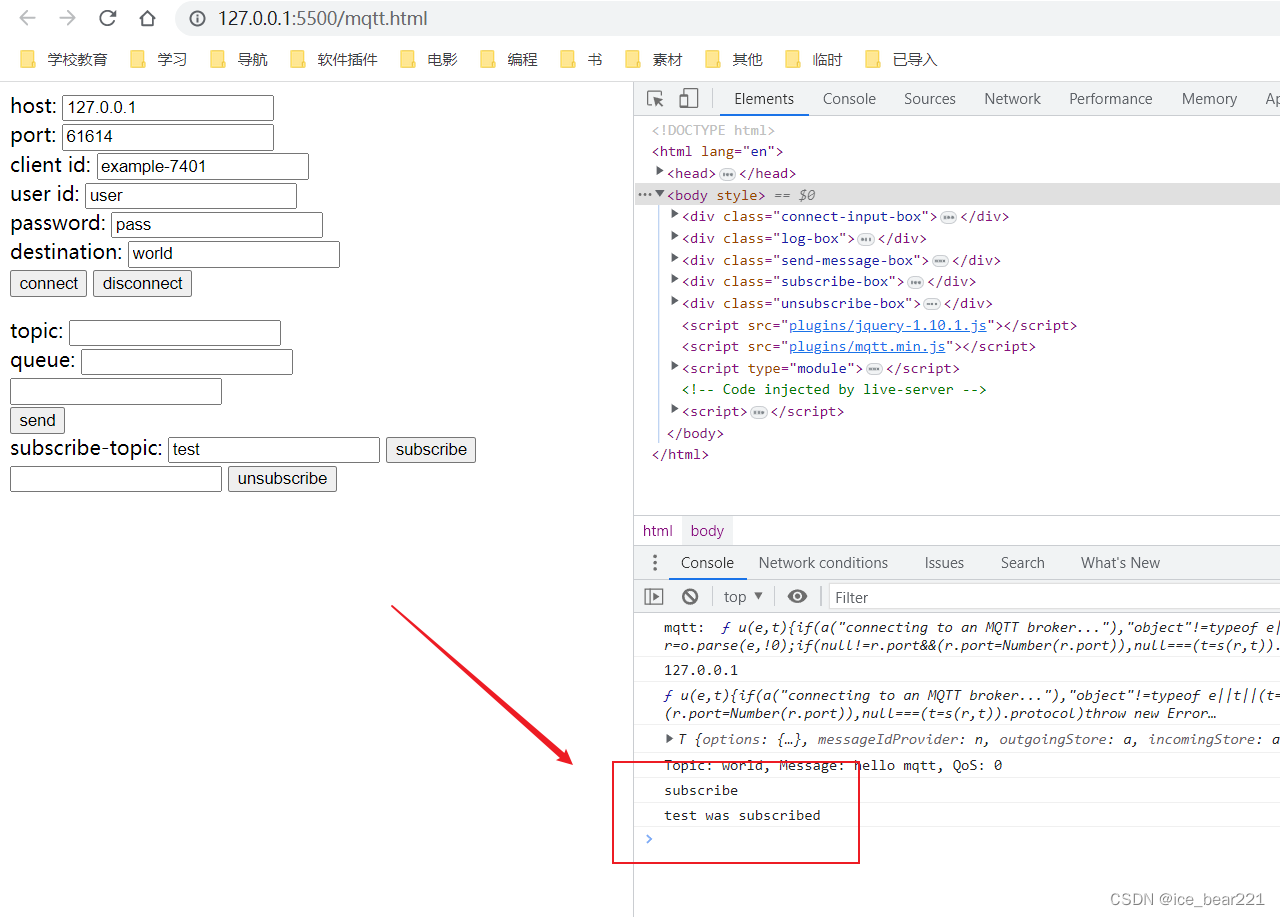Select body in the breadcrumb bar

click(x=707, y=530)
